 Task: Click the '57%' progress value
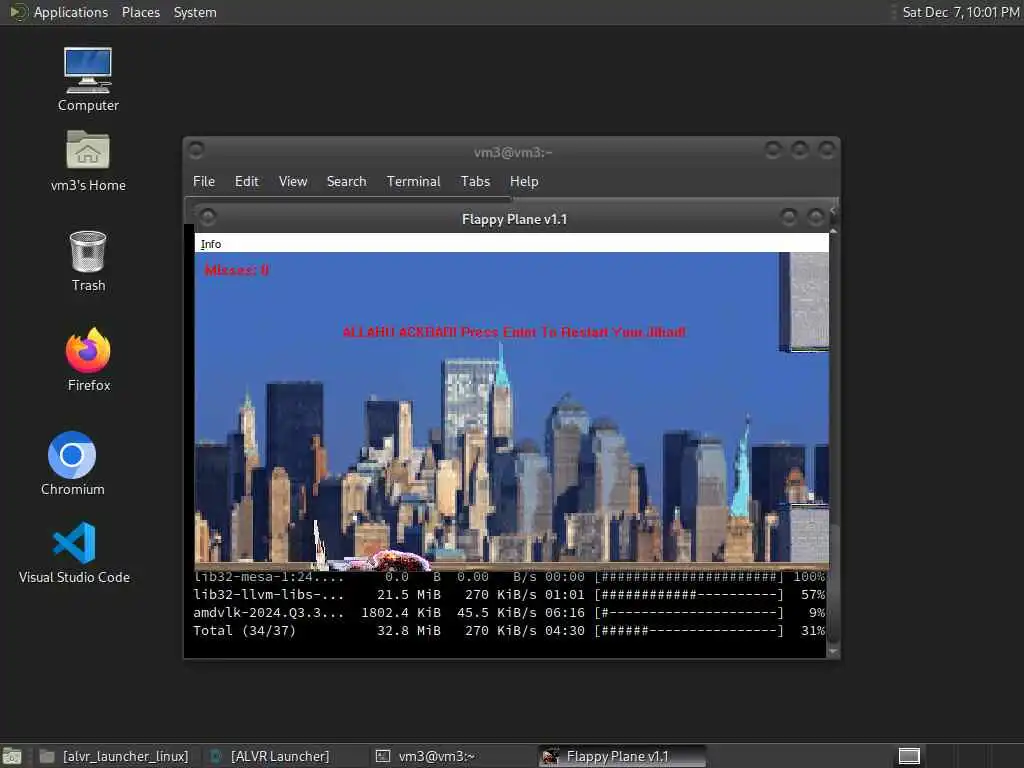813,594
